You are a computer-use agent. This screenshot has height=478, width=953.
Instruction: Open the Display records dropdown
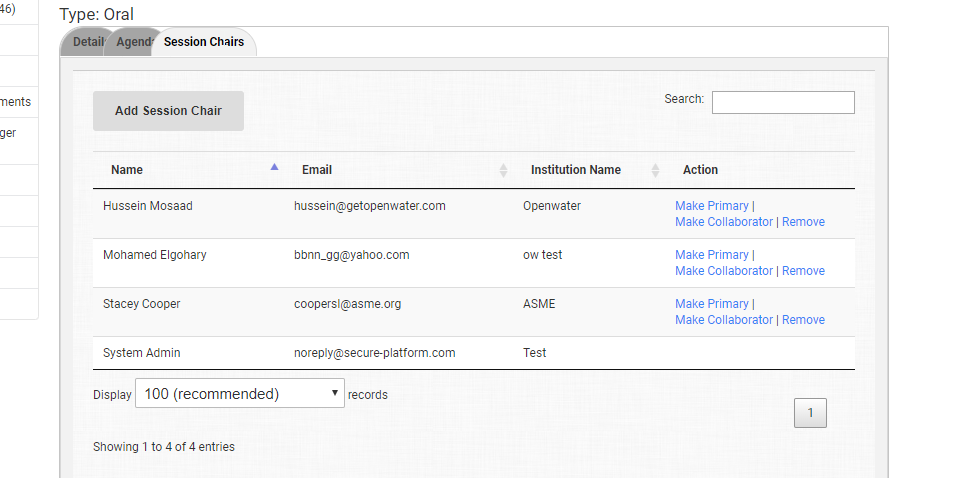(239, 394)
